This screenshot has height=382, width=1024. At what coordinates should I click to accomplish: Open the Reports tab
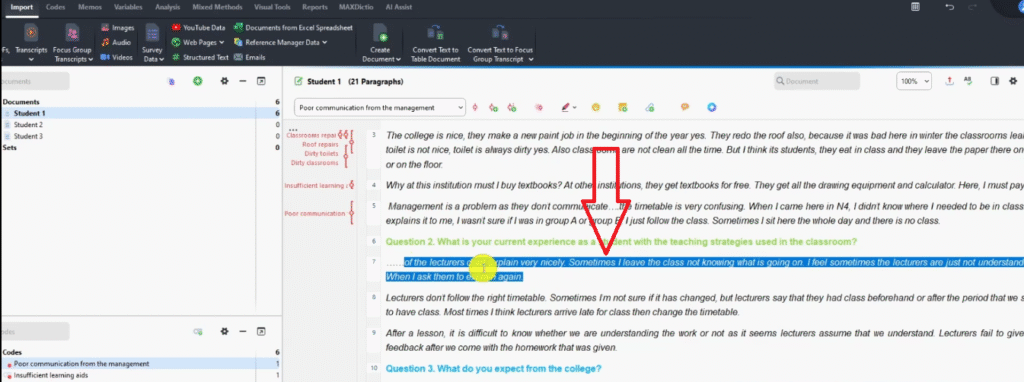(x=315, y=7)
